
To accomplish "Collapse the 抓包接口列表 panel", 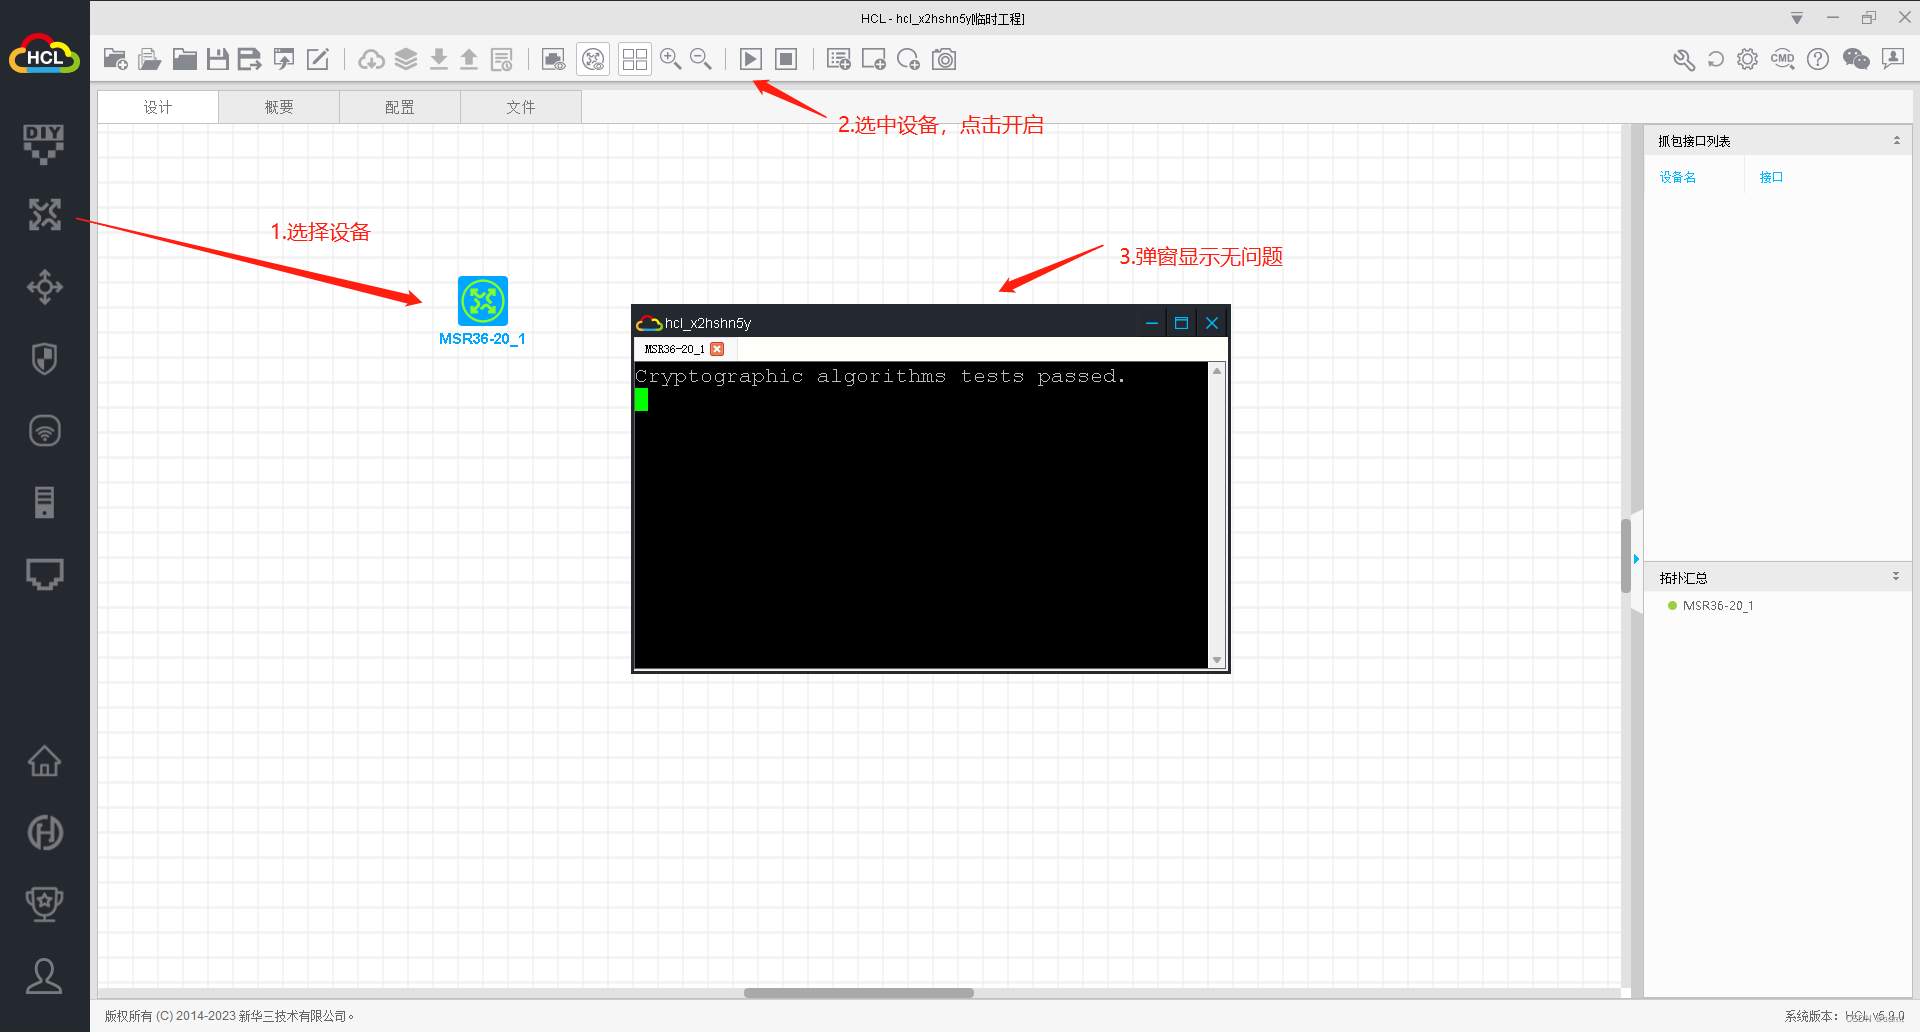I will tap(1896, 141).
